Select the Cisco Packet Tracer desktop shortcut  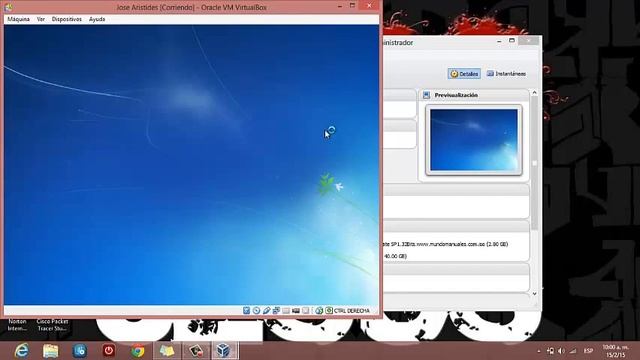click(x=52, y=325)
